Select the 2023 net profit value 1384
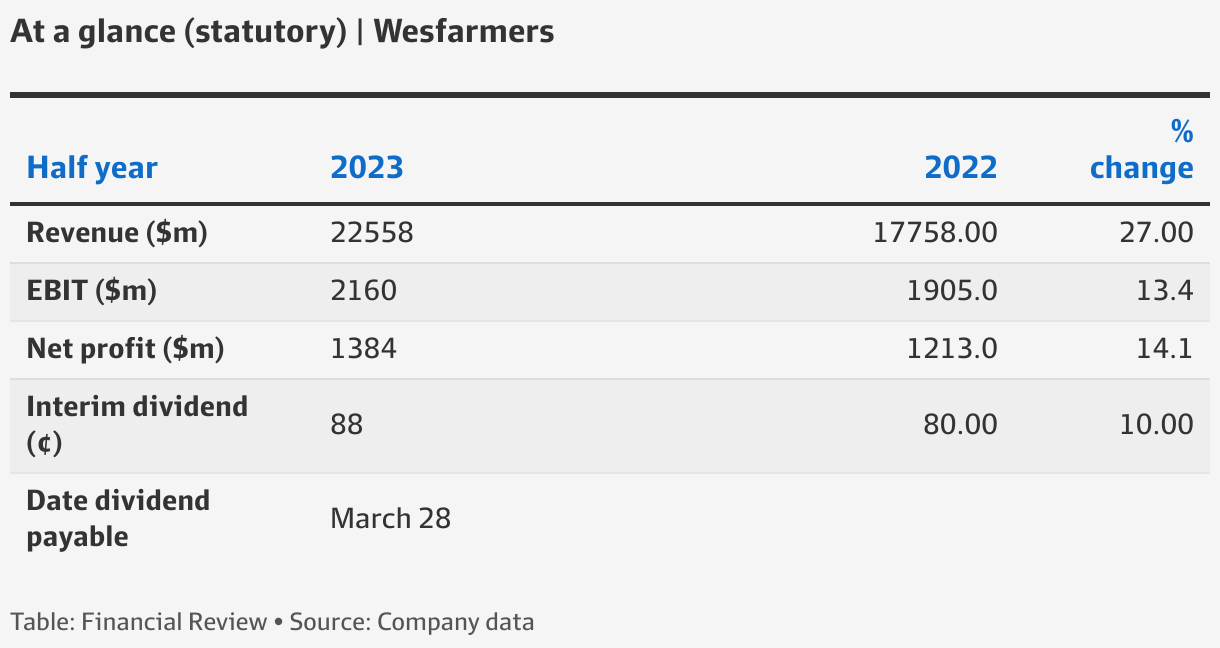Screen dimensions: 1220x648 pyautogui.click(x=364, y=349)
